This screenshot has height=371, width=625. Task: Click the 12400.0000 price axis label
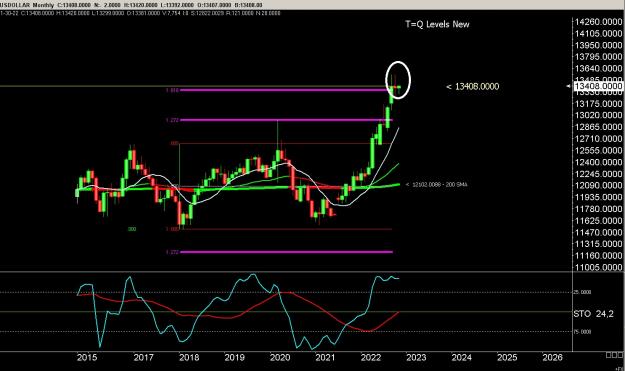(x=598, y=162)
